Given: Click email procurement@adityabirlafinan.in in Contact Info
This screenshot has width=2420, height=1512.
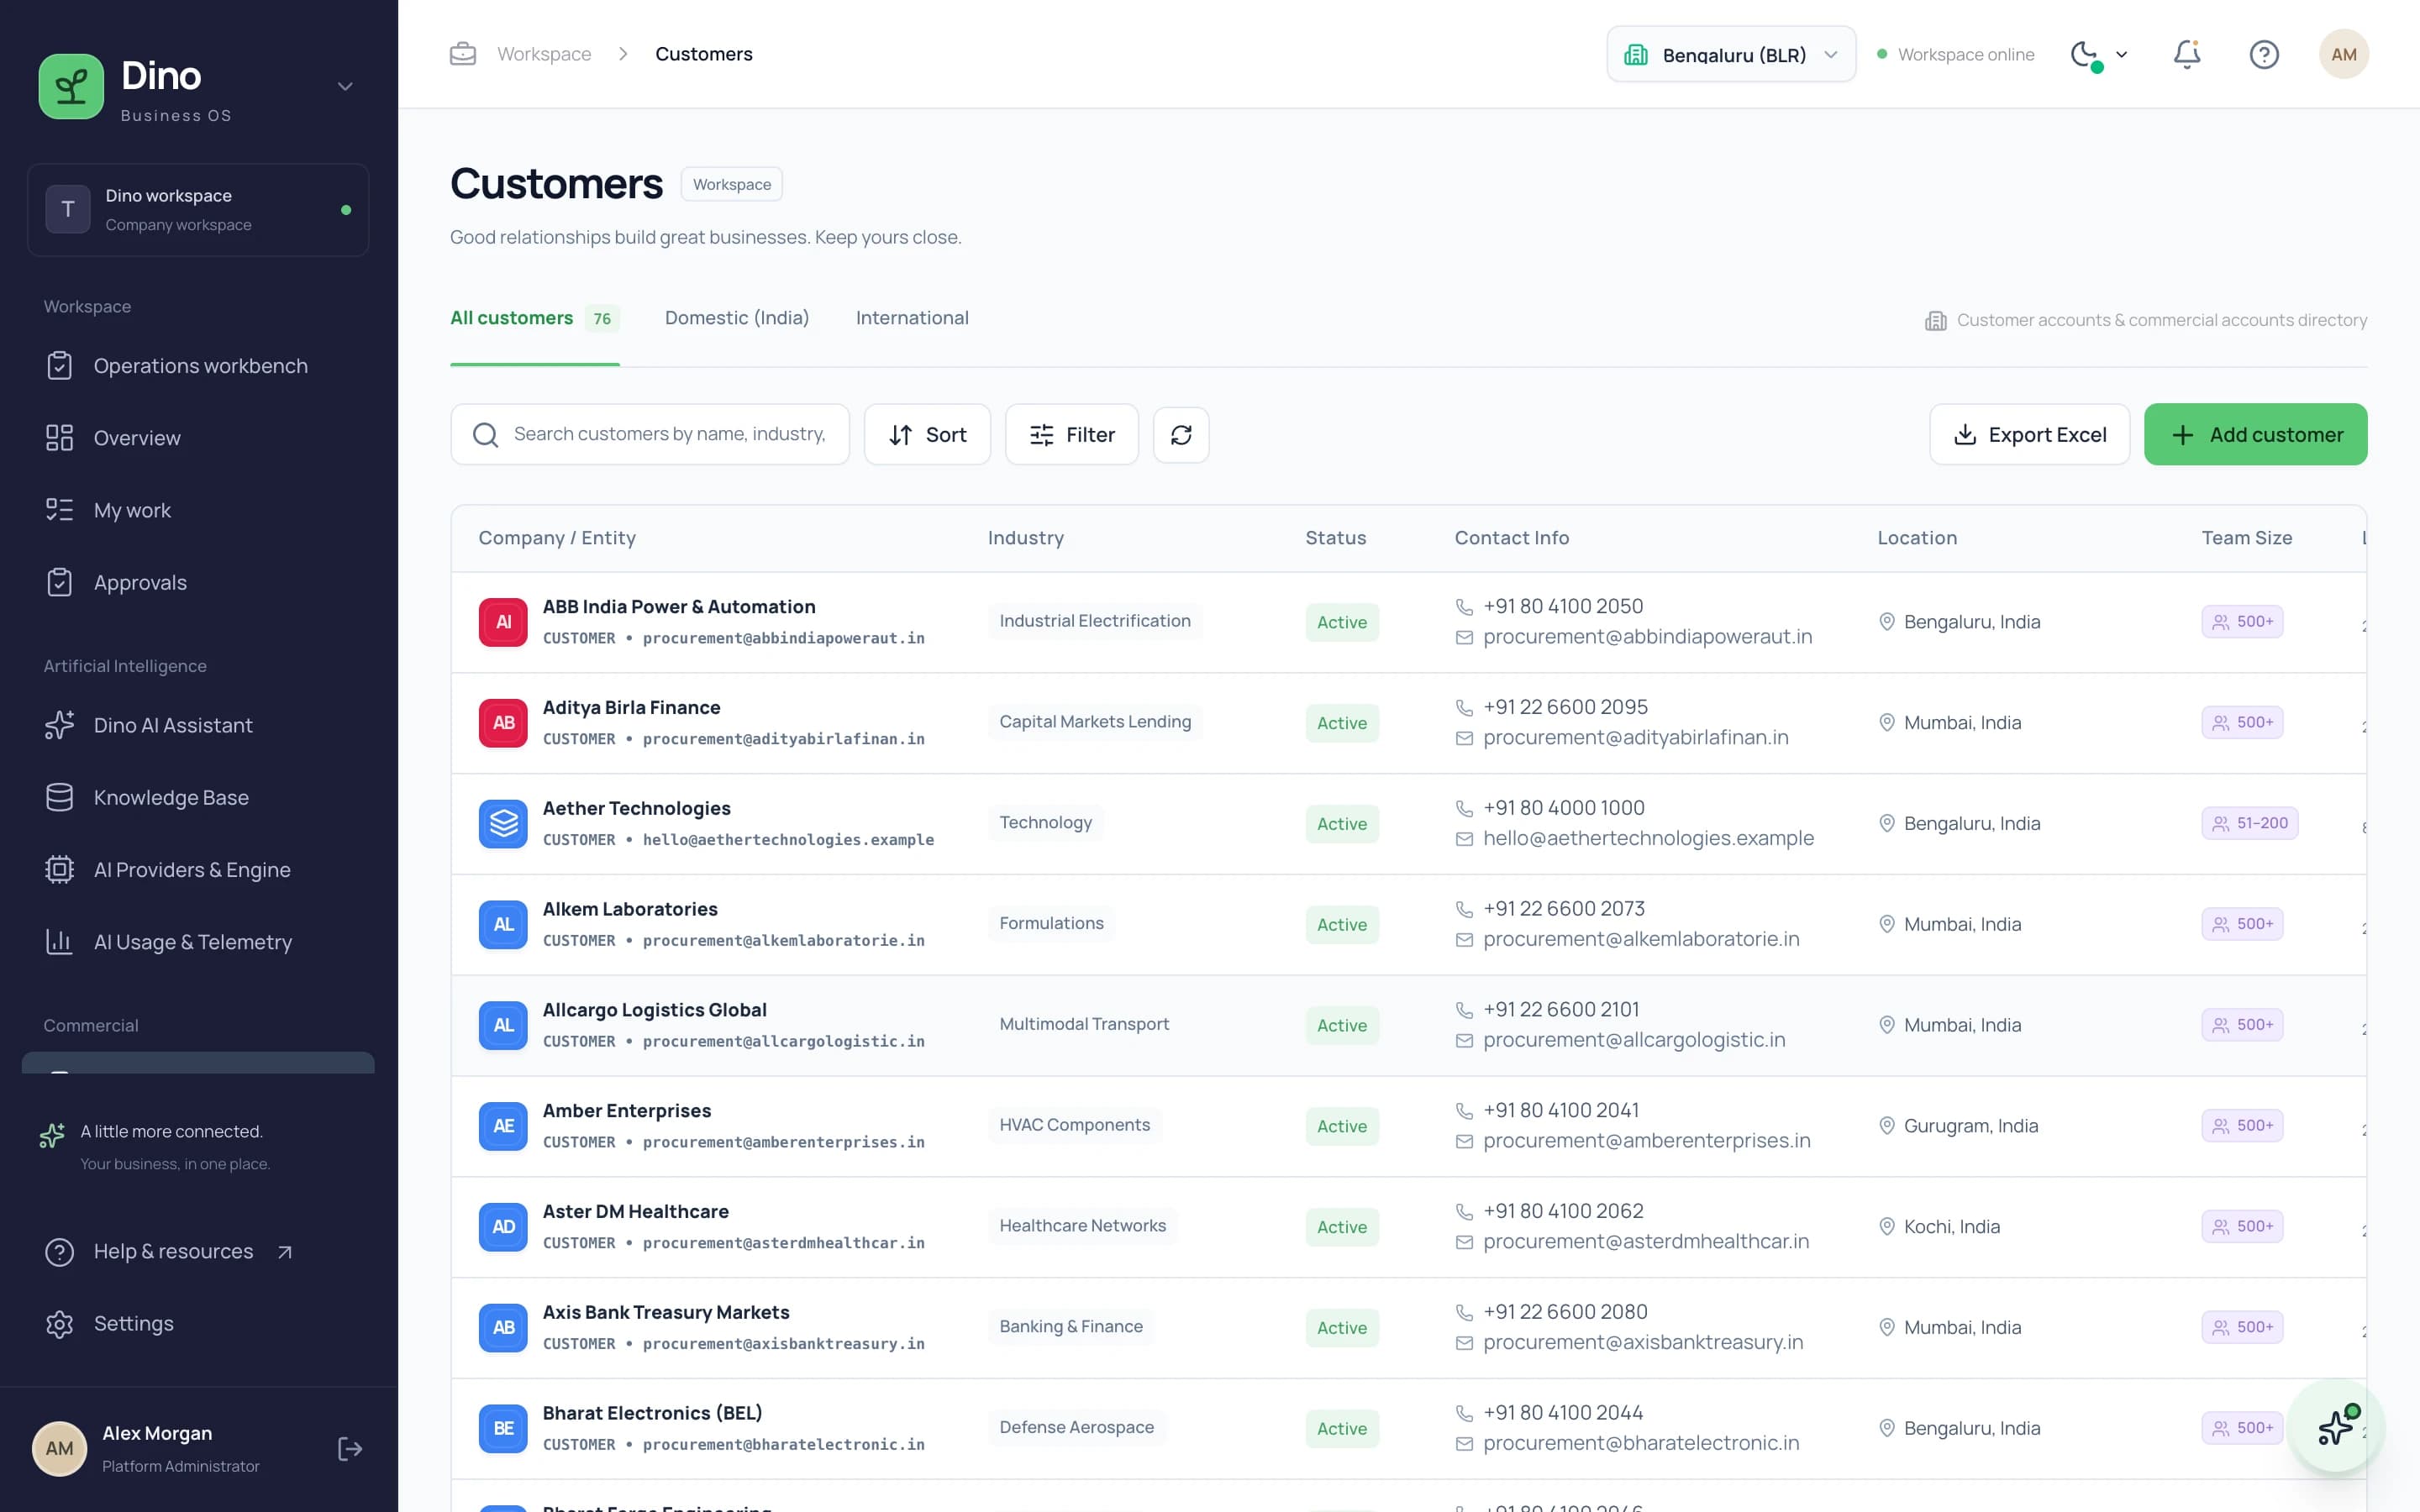Looking at the screenshot, I should point(1635,737).
